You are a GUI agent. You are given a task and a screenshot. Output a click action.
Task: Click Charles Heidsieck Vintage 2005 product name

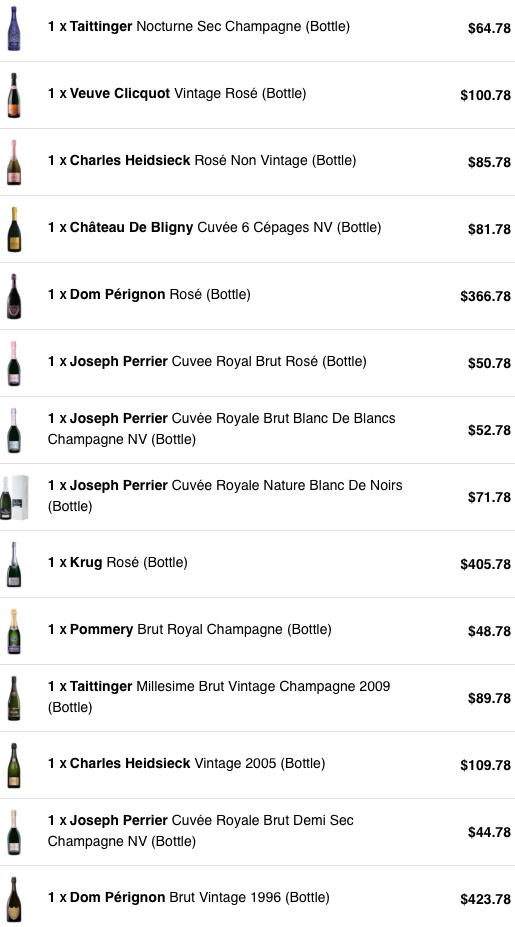tap(186, 763)
